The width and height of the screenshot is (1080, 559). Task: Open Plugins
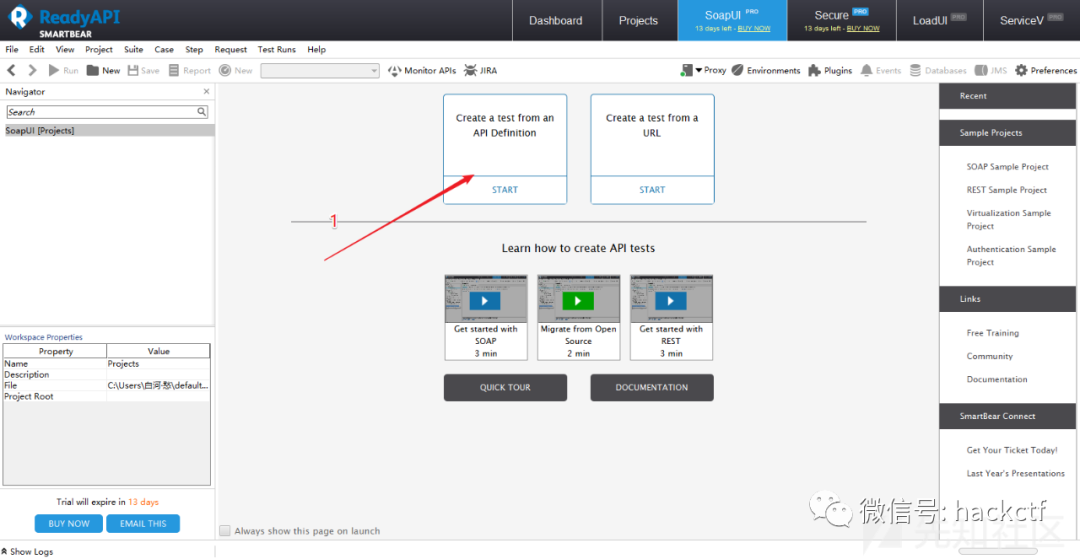(829, 70)
